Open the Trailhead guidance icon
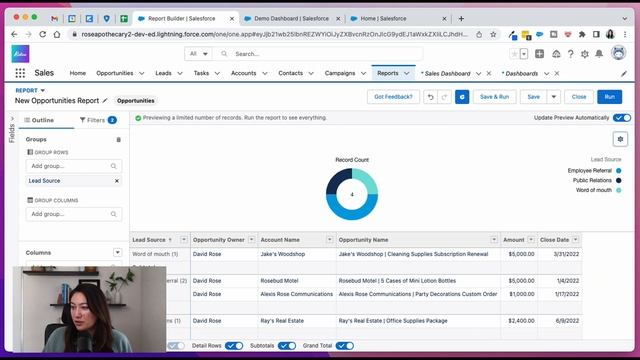The width and height of the screenshot is (640, 360). coord(556,54)
